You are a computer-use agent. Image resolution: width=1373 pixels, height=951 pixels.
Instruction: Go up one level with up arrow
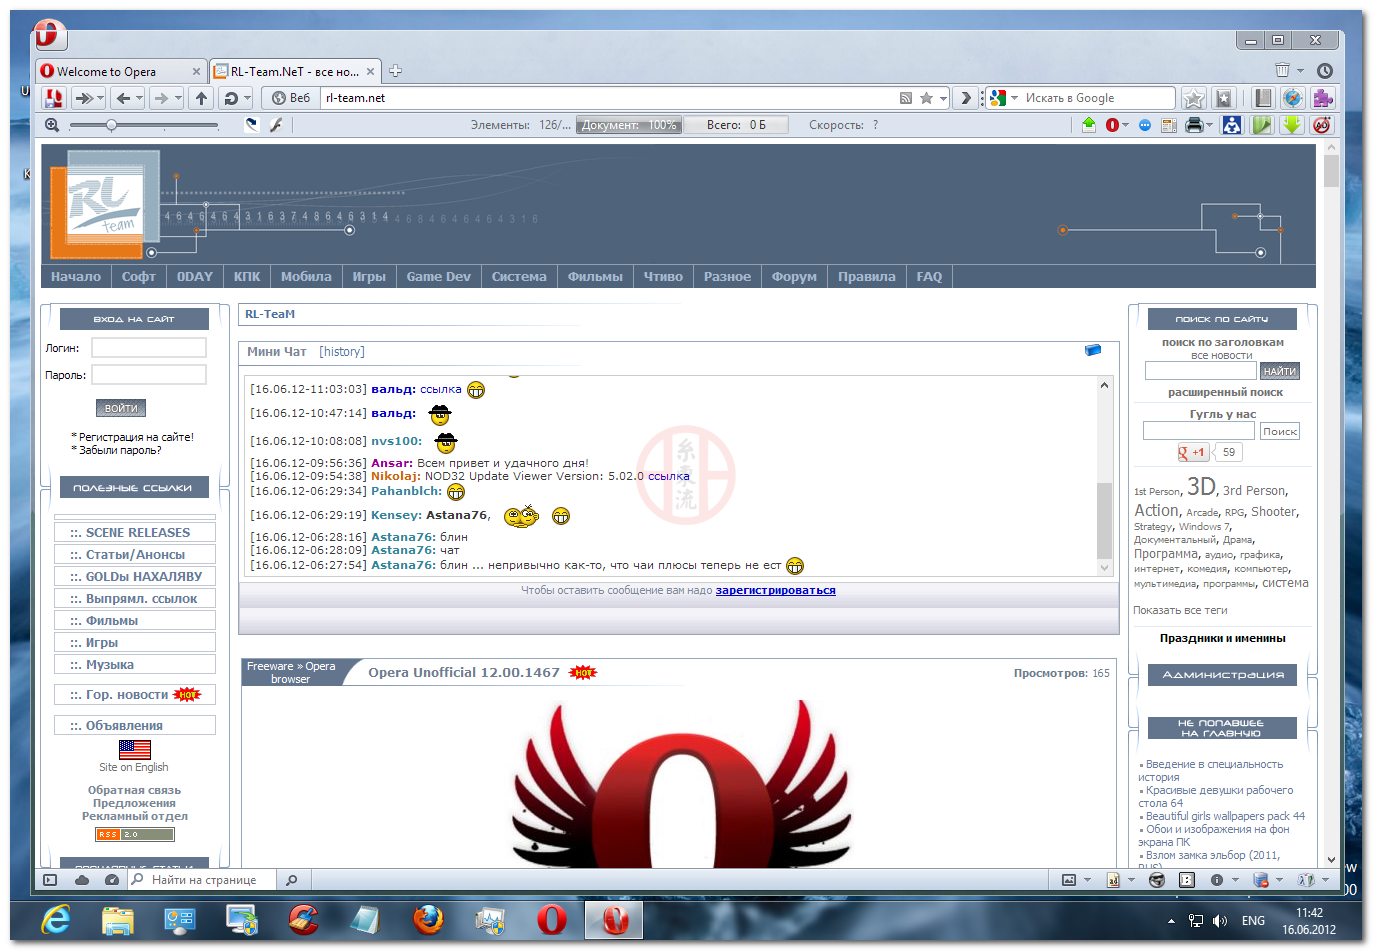[202, 98]
